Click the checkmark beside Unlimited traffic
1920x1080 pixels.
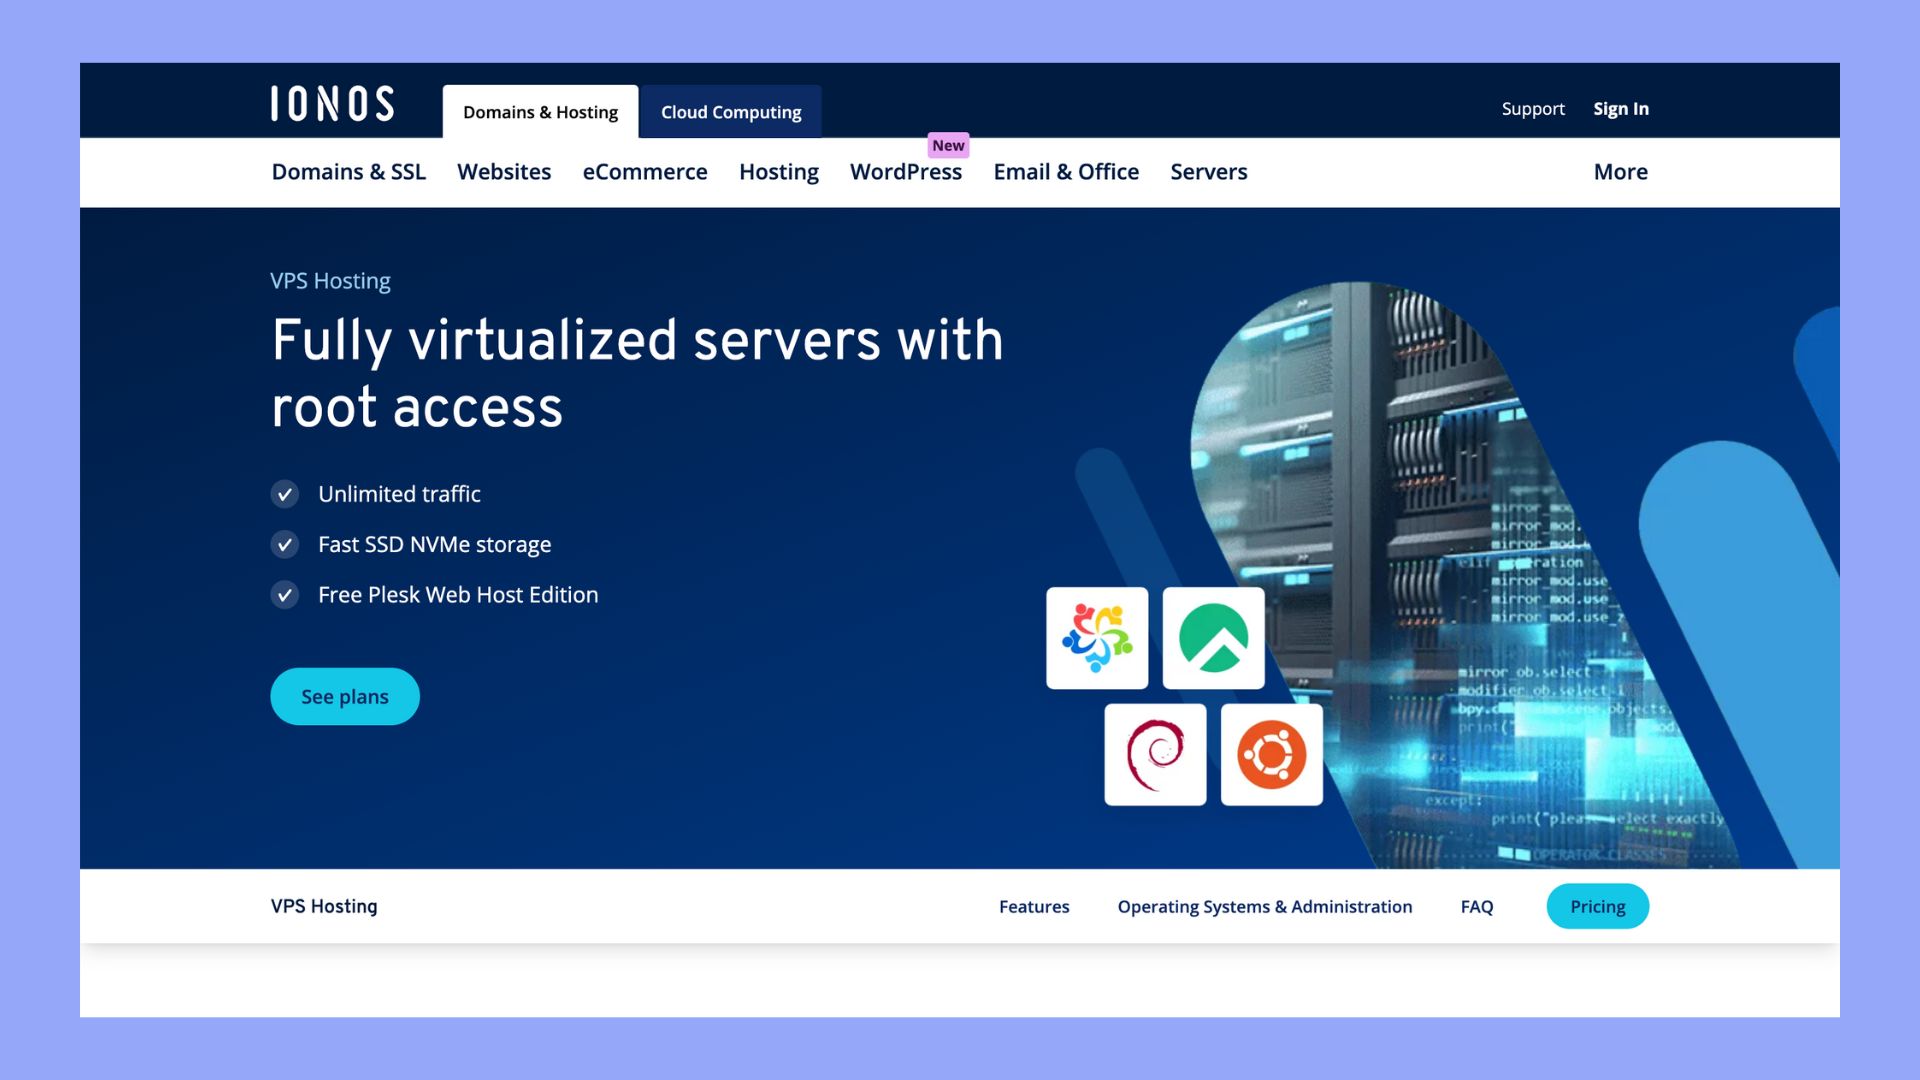285,494
